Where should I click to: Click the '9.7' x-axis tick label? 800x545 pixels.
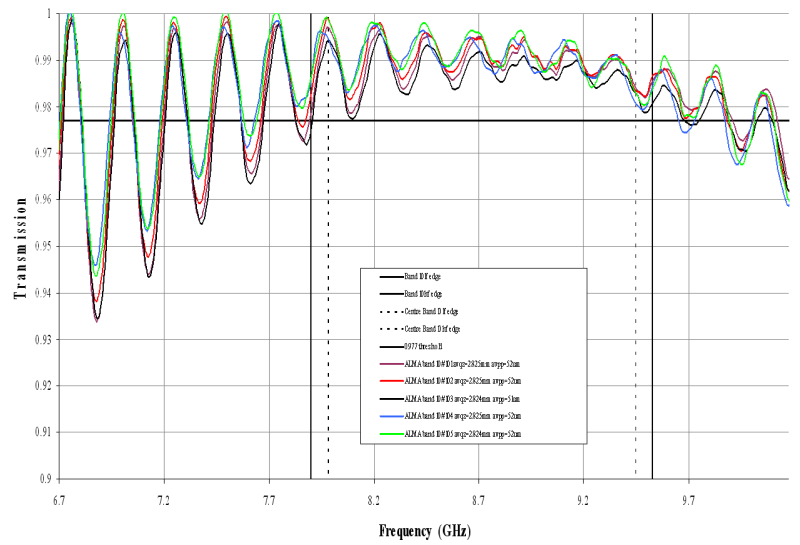[688, 501]
